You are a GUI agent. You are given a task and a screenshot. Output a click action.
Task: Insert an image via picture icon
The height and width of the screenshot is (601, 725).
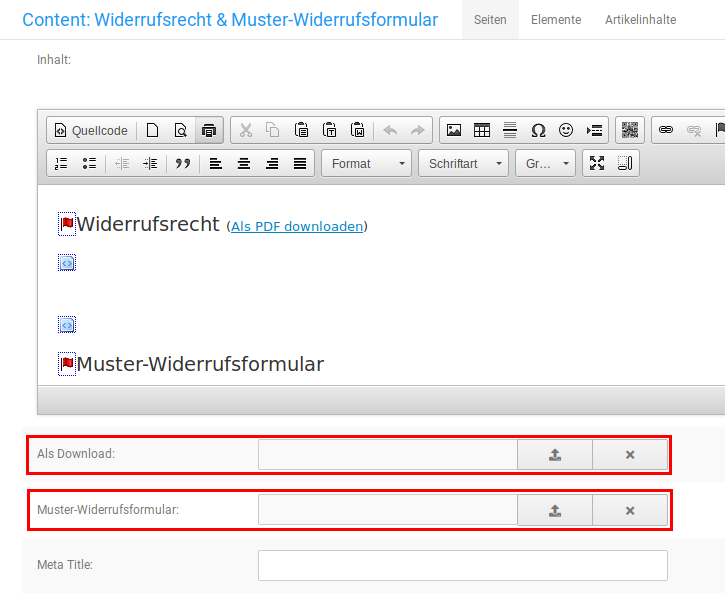(454, 130)
